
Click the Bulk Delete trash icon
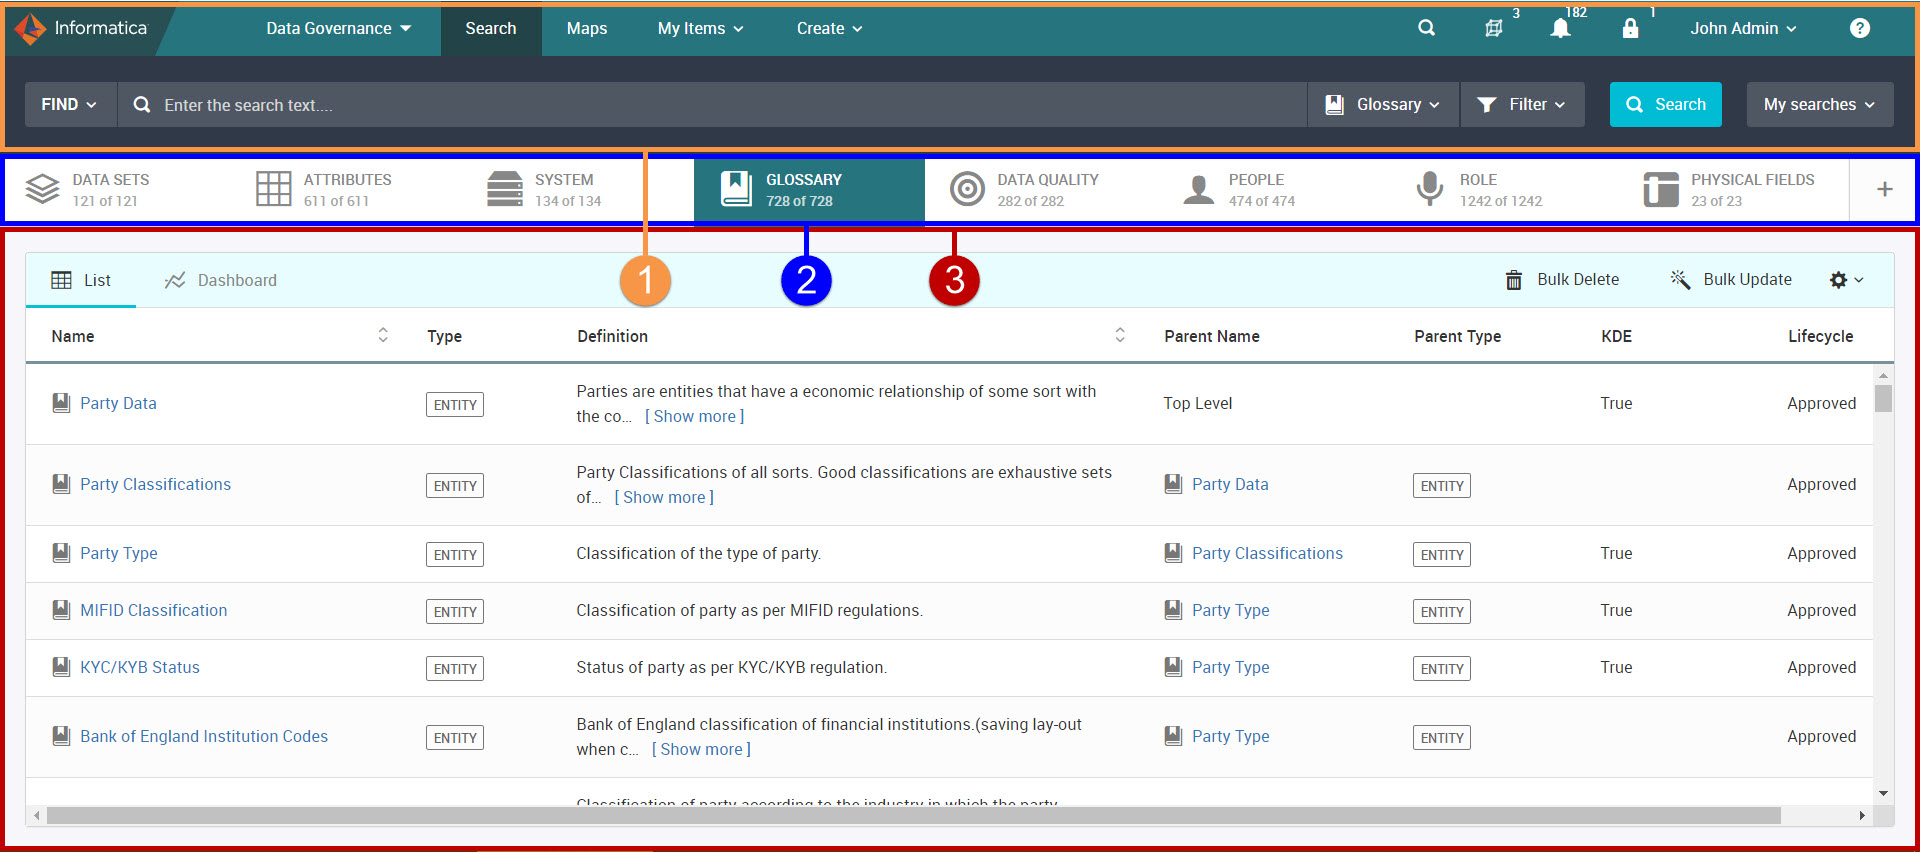1514,280
